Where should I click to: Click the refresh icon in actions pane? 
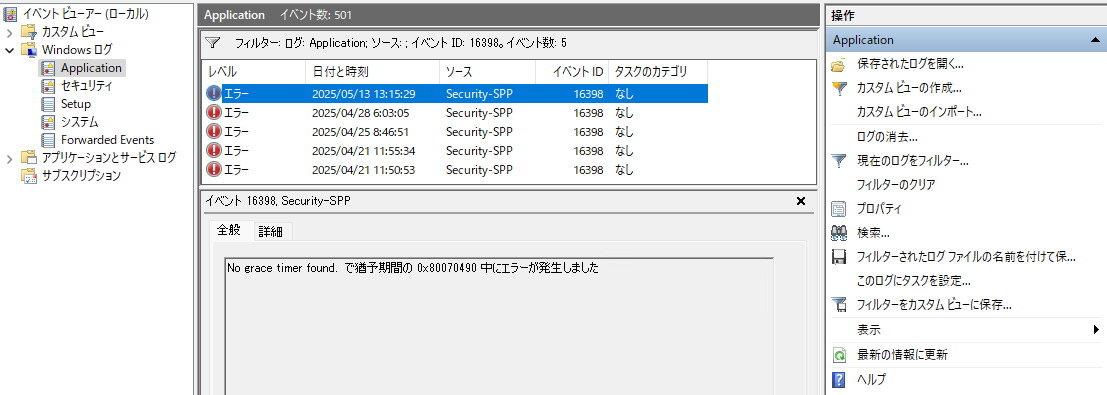pos(839,355)
